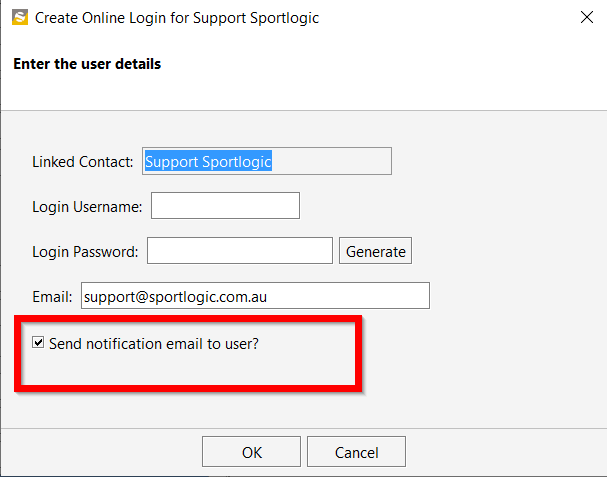Close the Create Online Login dialog
The height and width of the screenshot is (477, 607).
click(x=586, y=17)
